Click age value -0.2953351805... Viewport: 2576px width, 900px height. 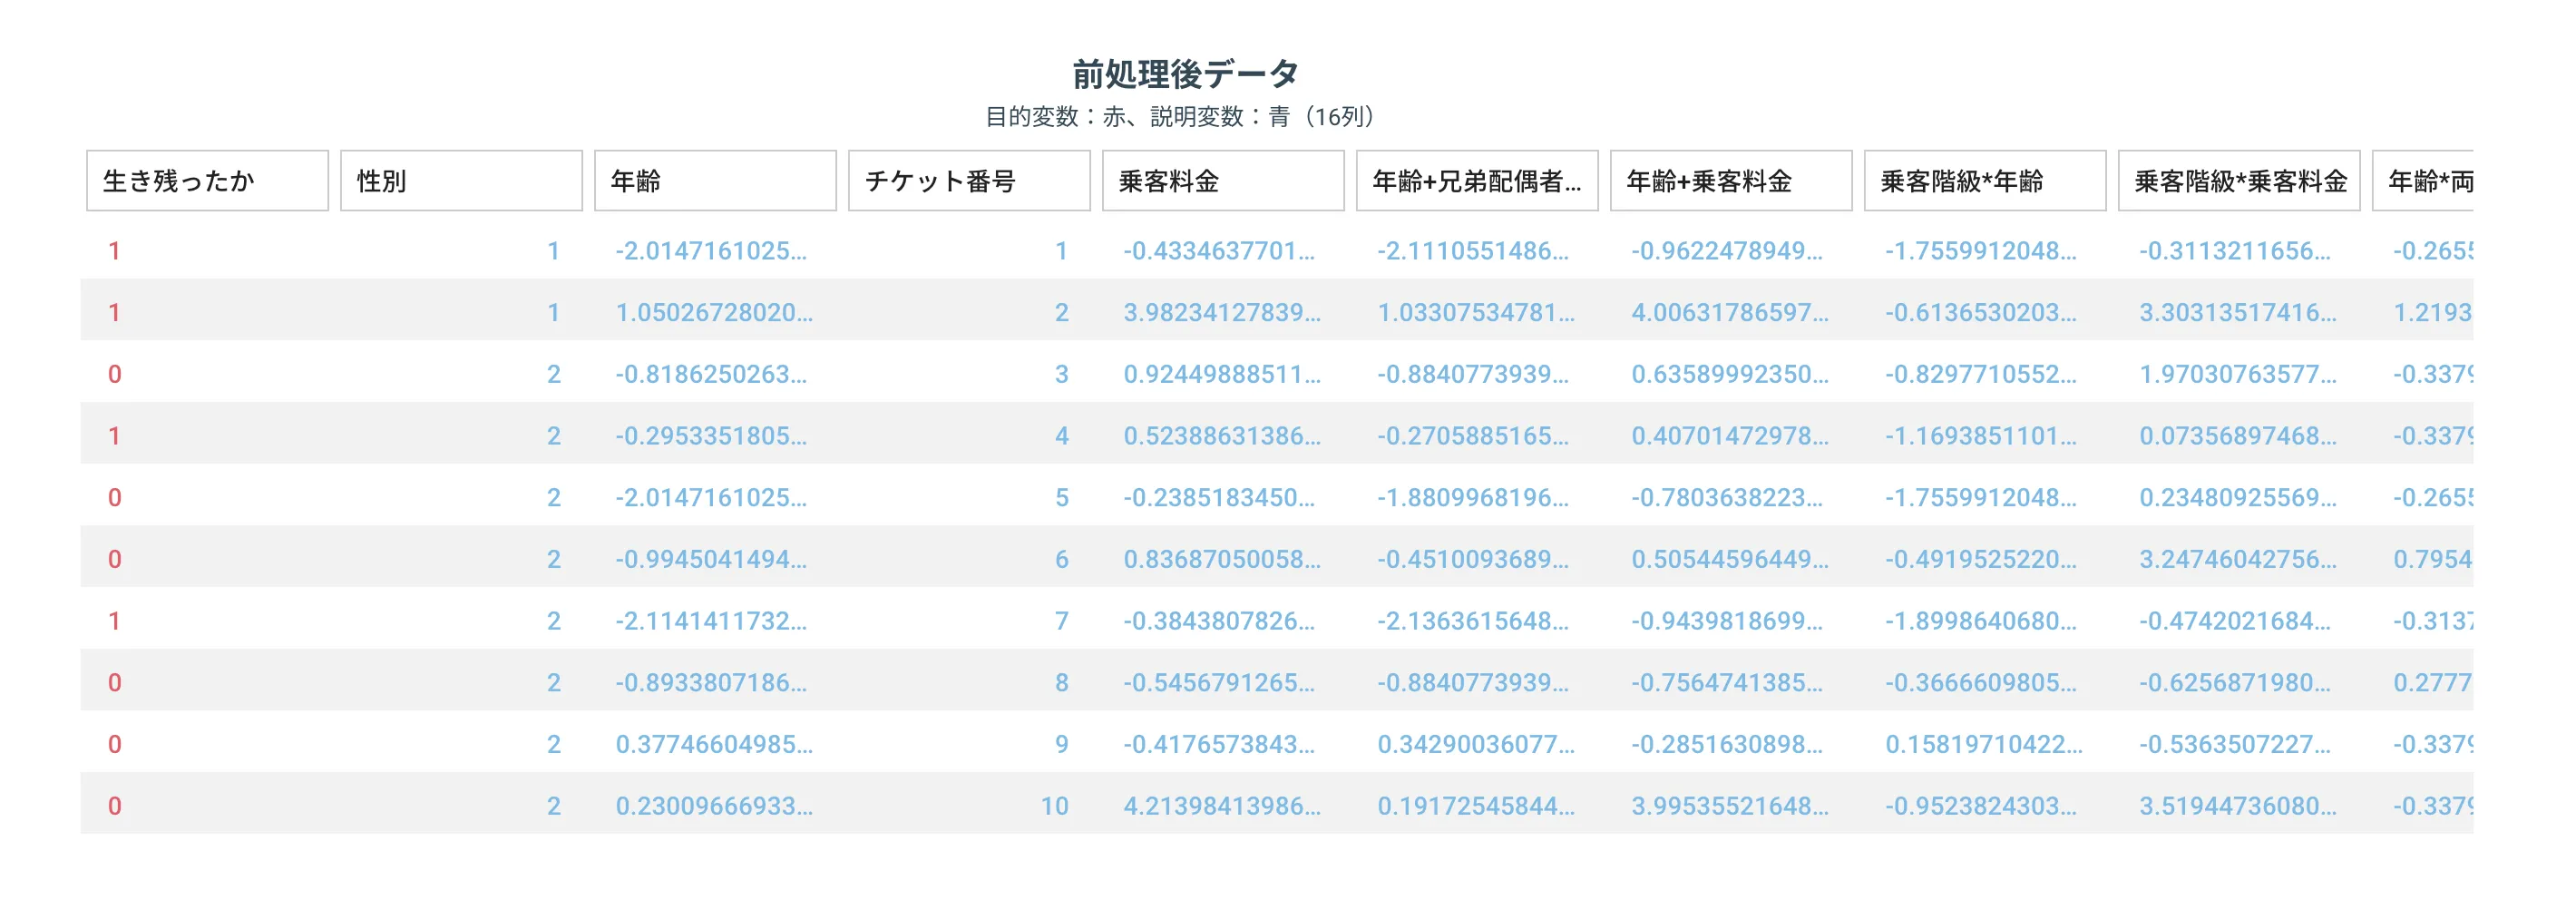[711, 436]
